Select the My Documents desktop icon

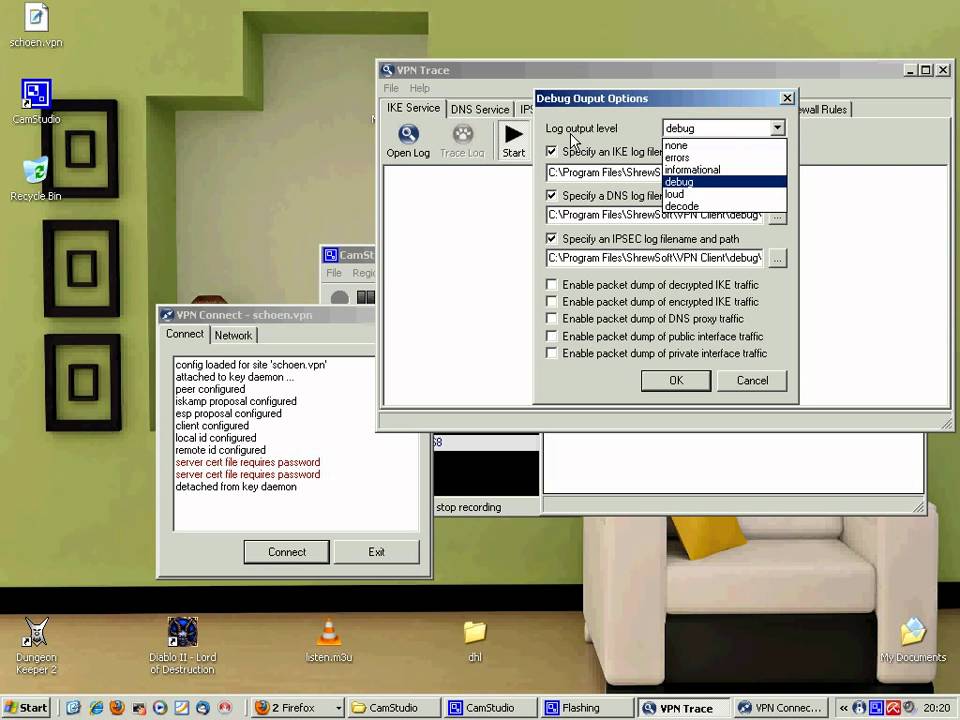(x=912, y=632)
